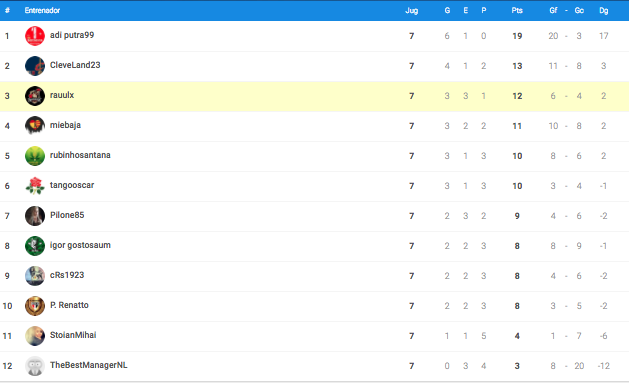
Task: Select the highlighted rauulx row
Action: coord(314,96)
